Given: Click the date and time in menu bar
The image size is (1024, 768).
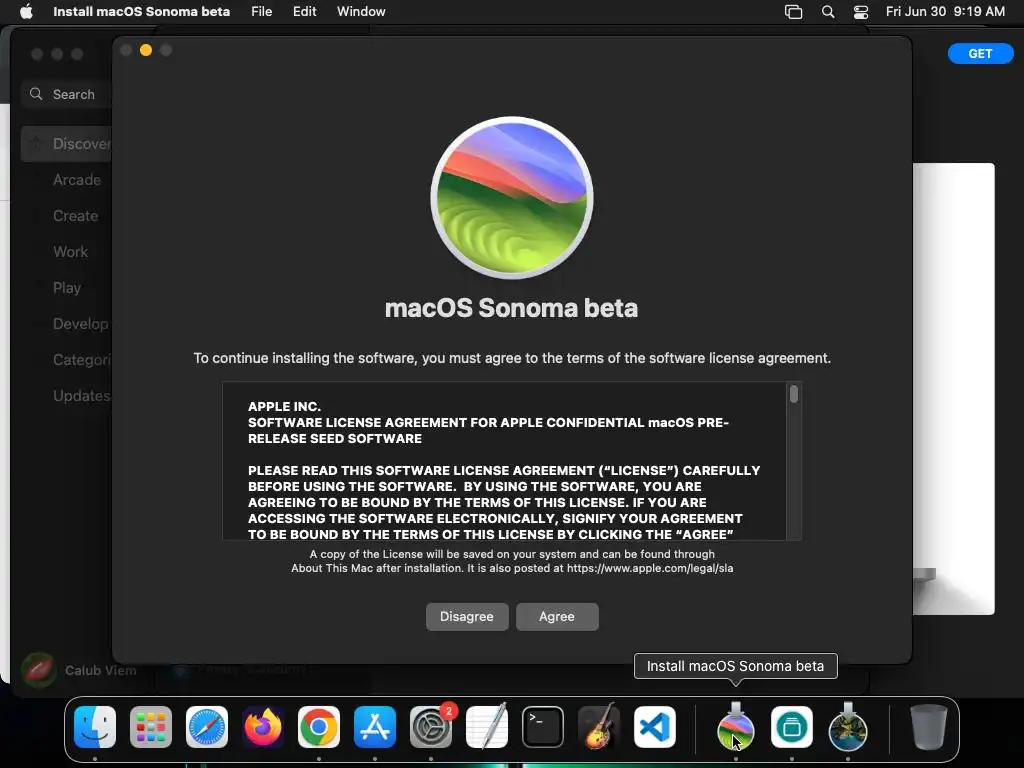Looking at the screenshot, I should [x=945, y=11].
